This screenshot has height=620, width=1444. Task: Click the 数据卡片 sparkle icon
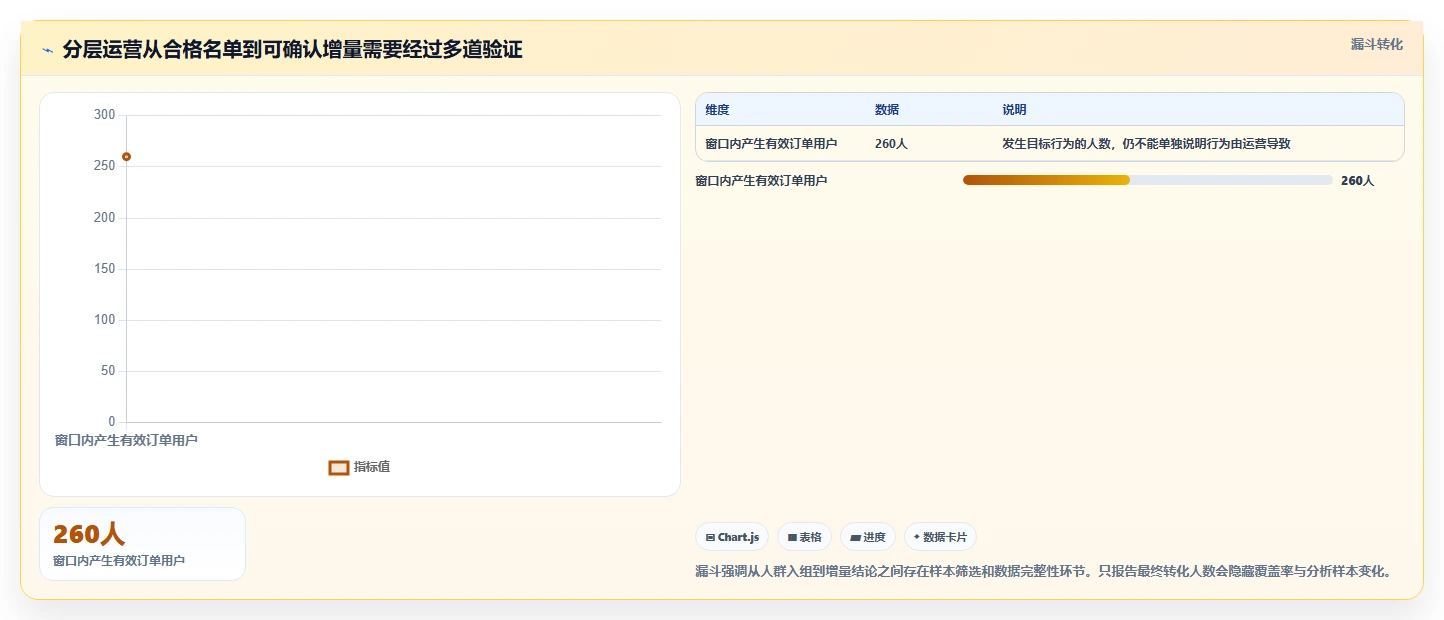pos(917,537)
